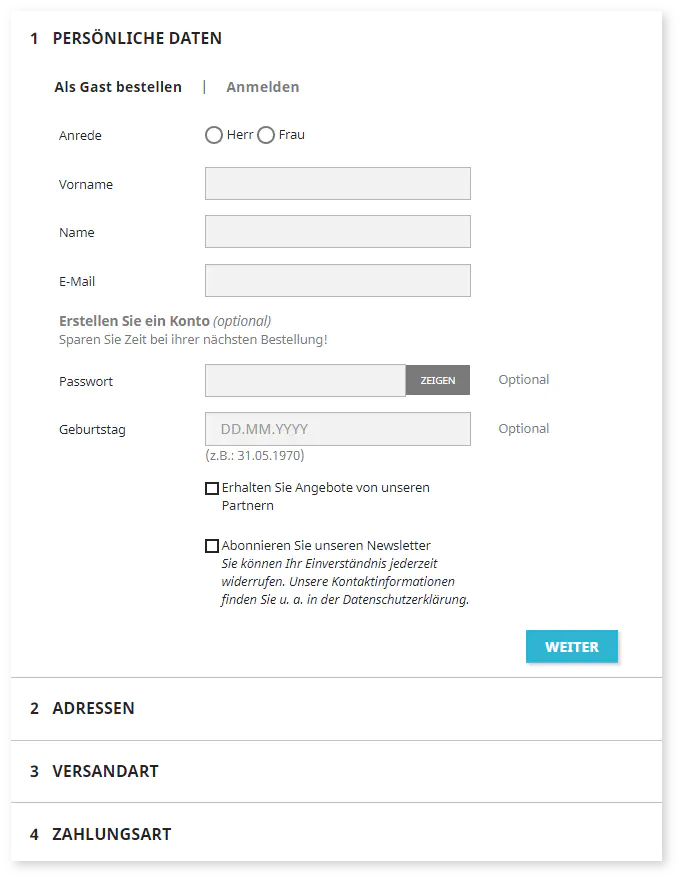Select Als Gast bestellen tab

[118, 87]
